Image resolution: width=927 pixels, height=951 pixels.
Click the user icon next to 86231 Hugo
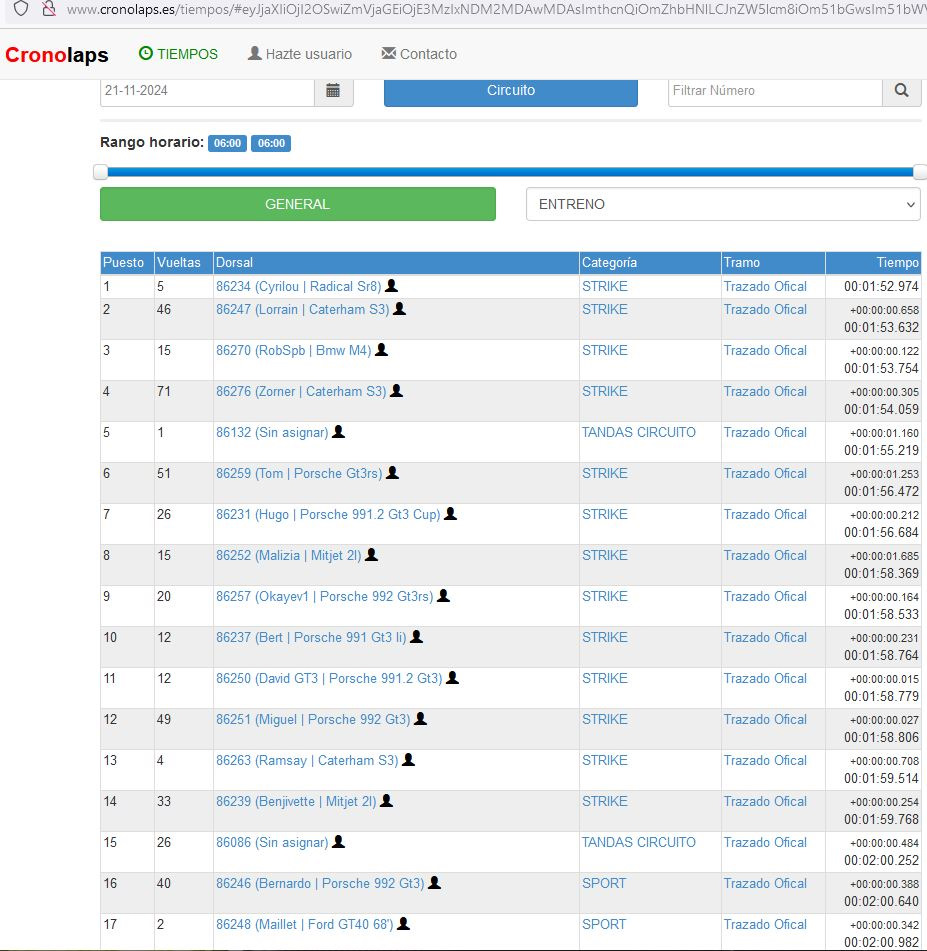coord(450,514)
